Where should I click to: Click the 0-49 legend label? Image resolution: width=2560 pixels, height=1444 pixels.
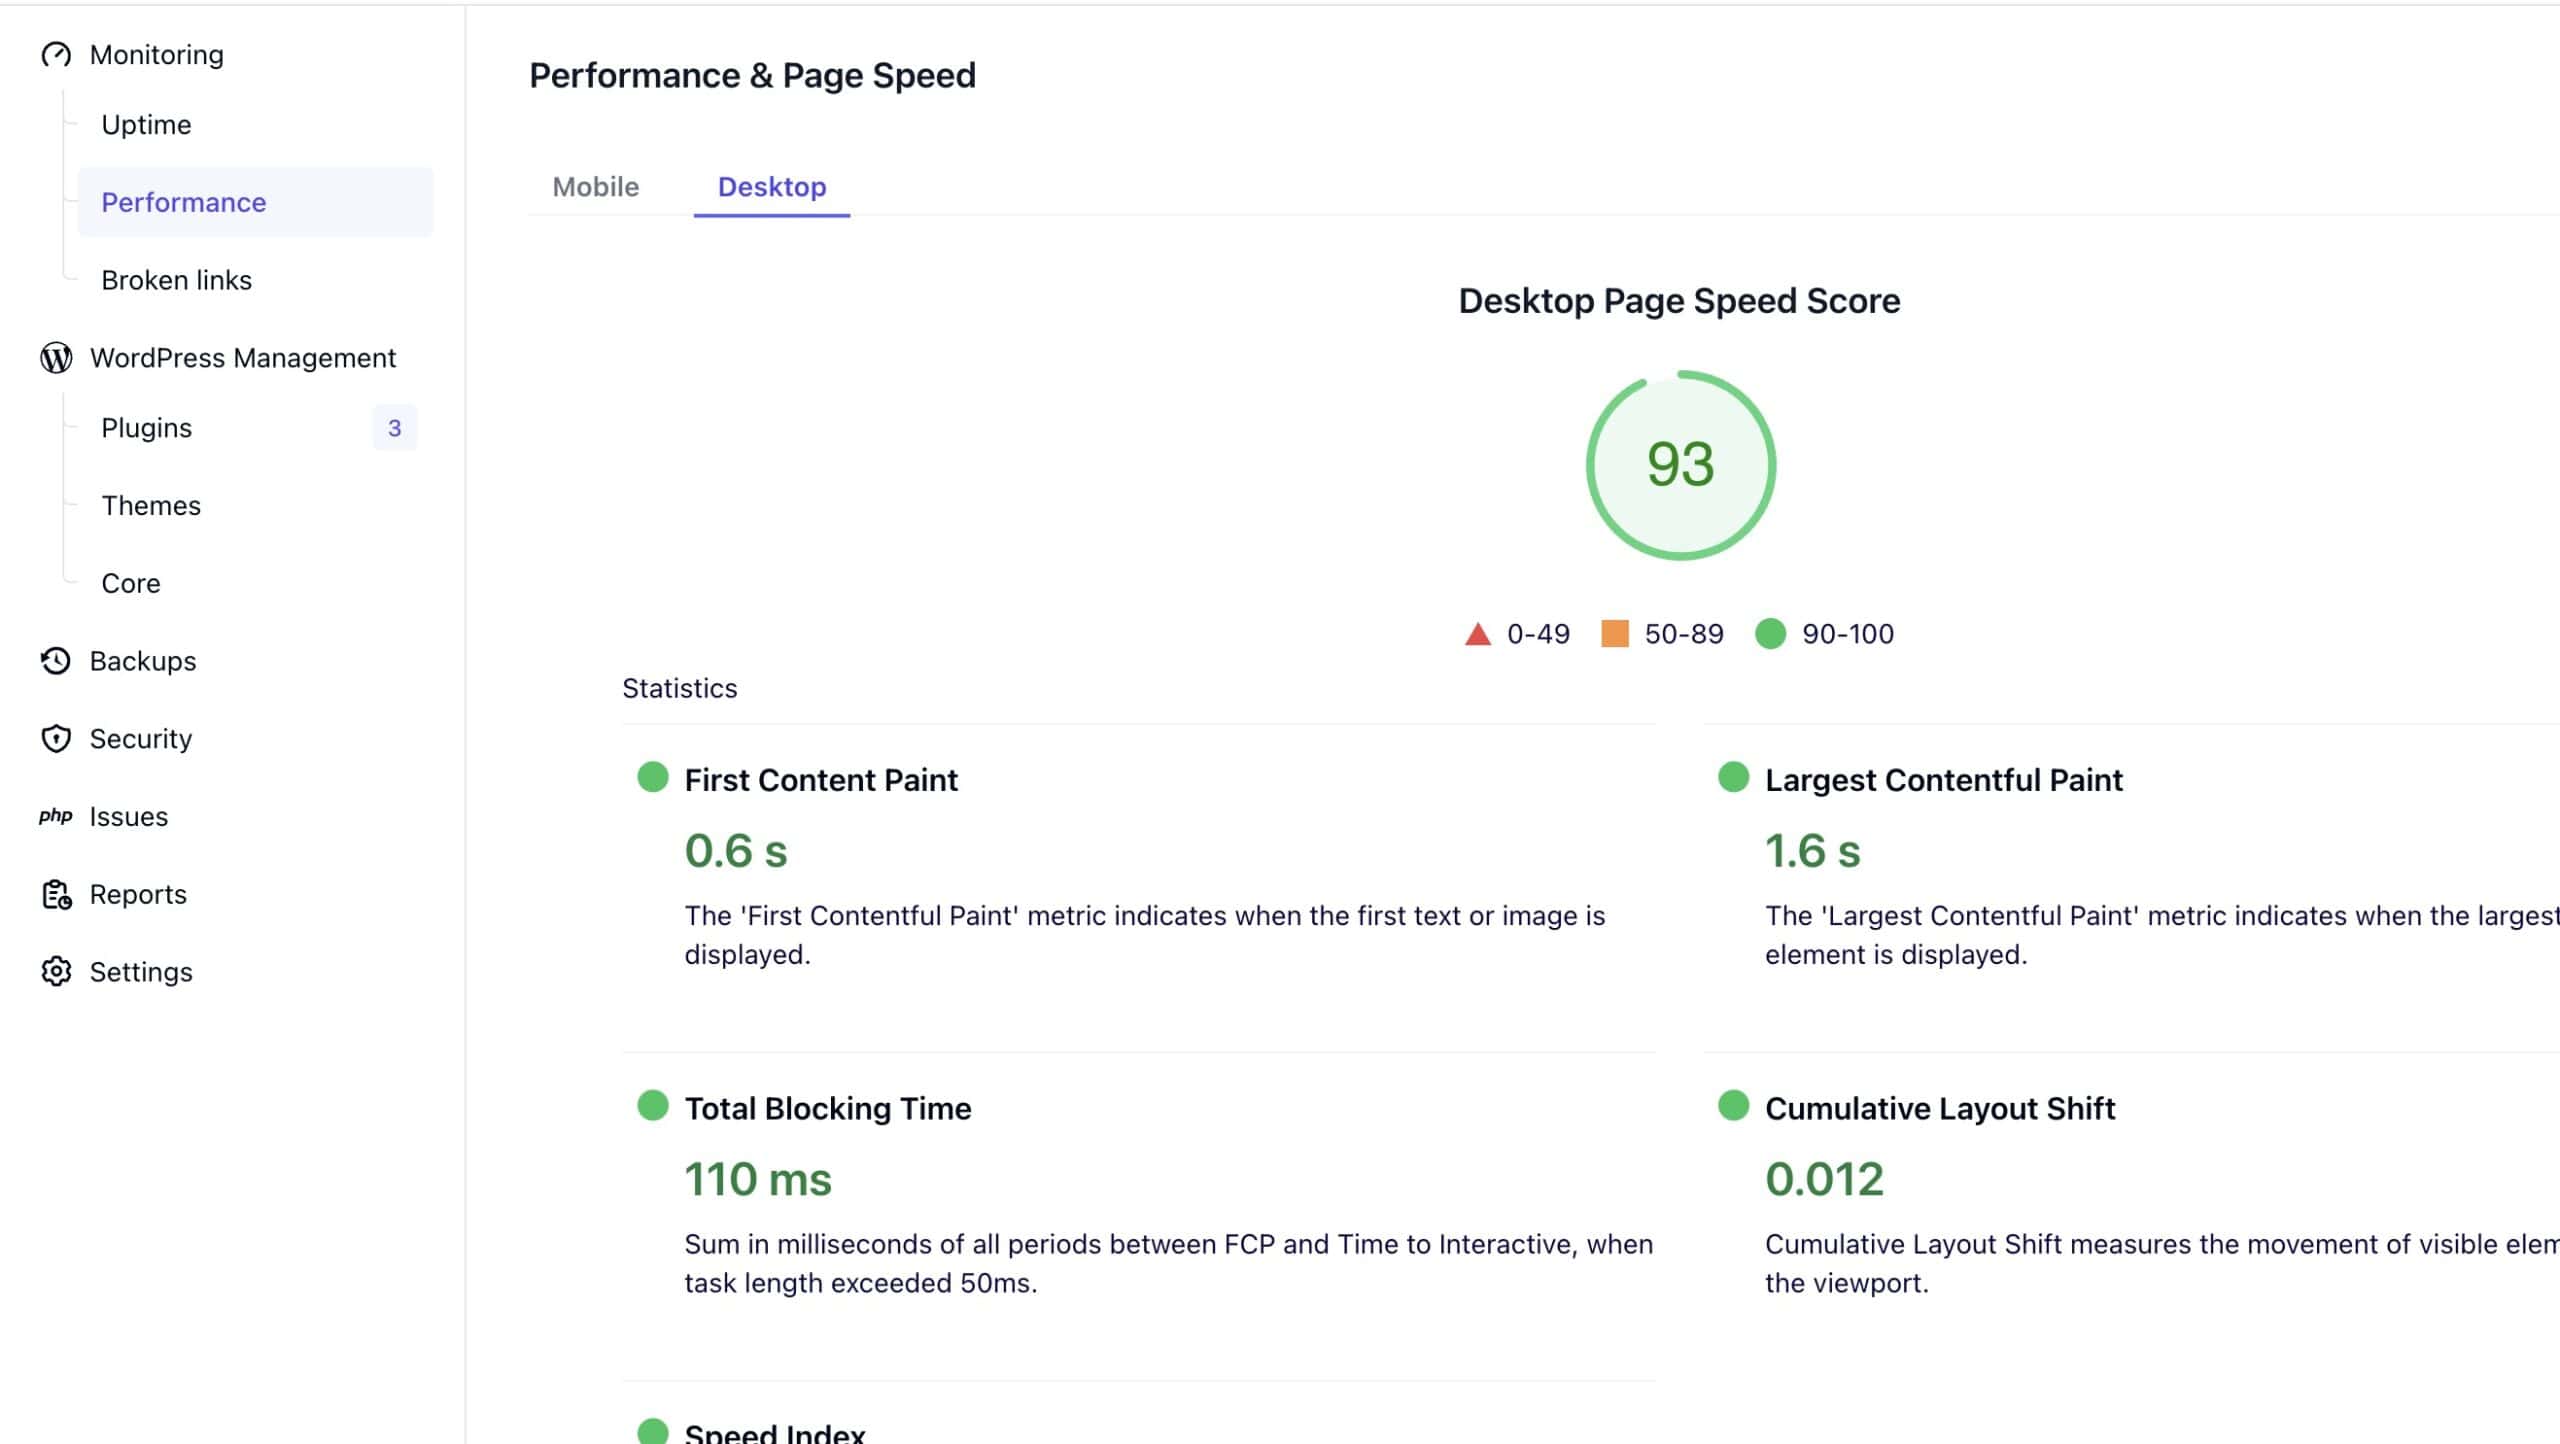click(1538, 634)
